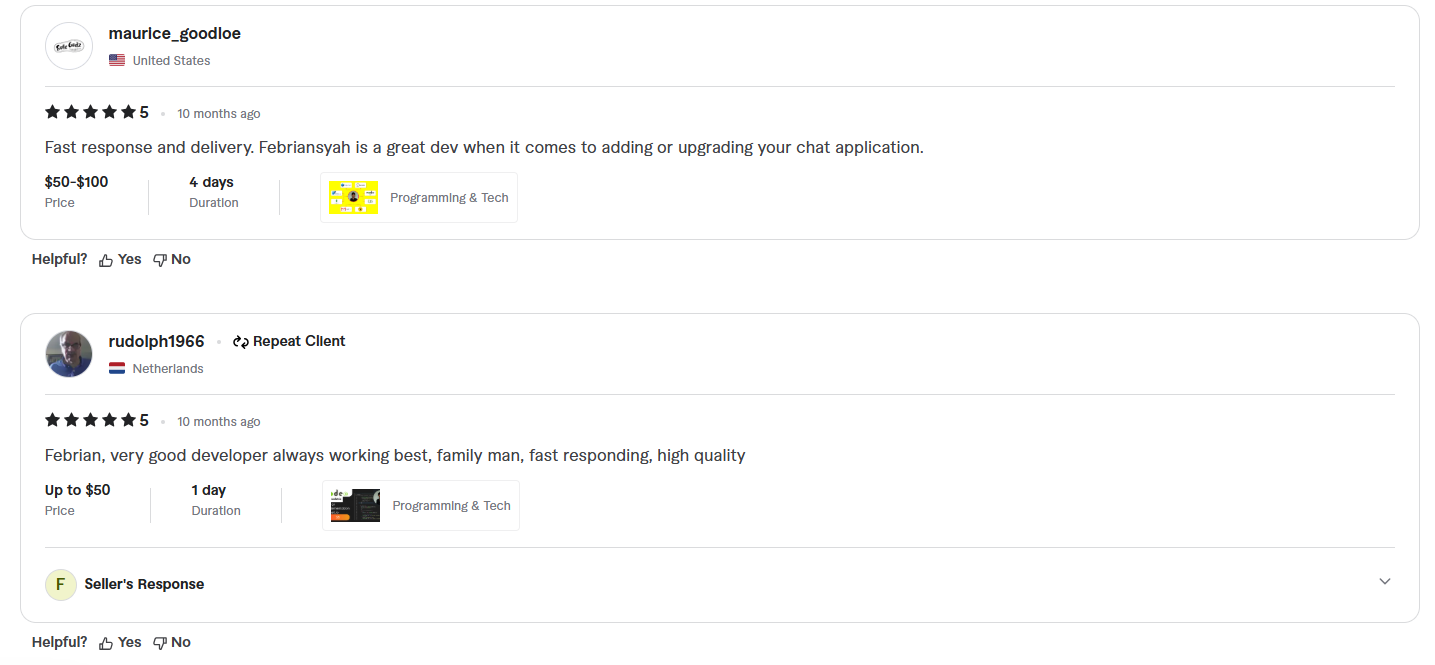Click the thumbs down icon under rudolph1966's review
Image resolution: width=1435 pixels, height=665 pixels.
(159, 642)
